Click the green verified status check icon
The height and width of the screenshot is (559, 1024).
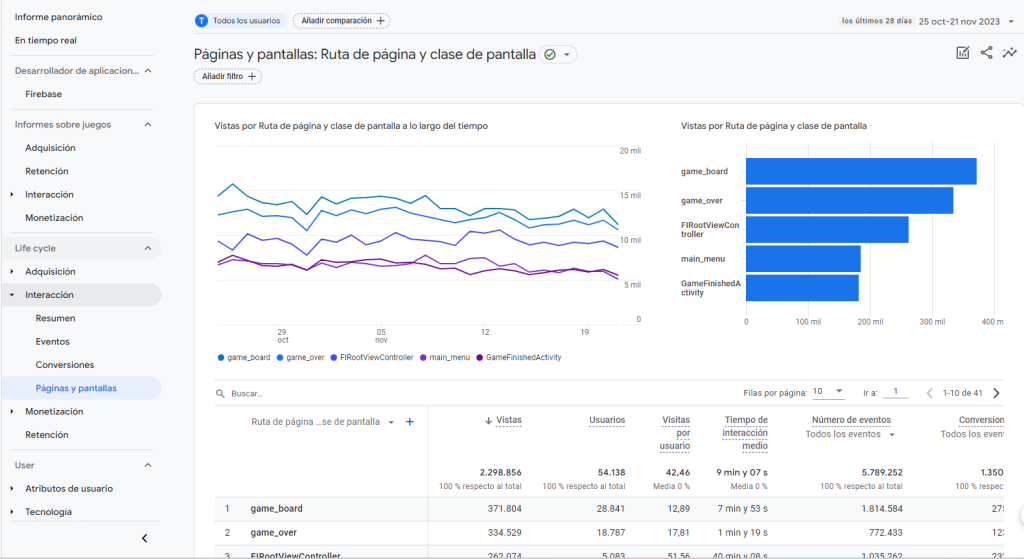550,55
